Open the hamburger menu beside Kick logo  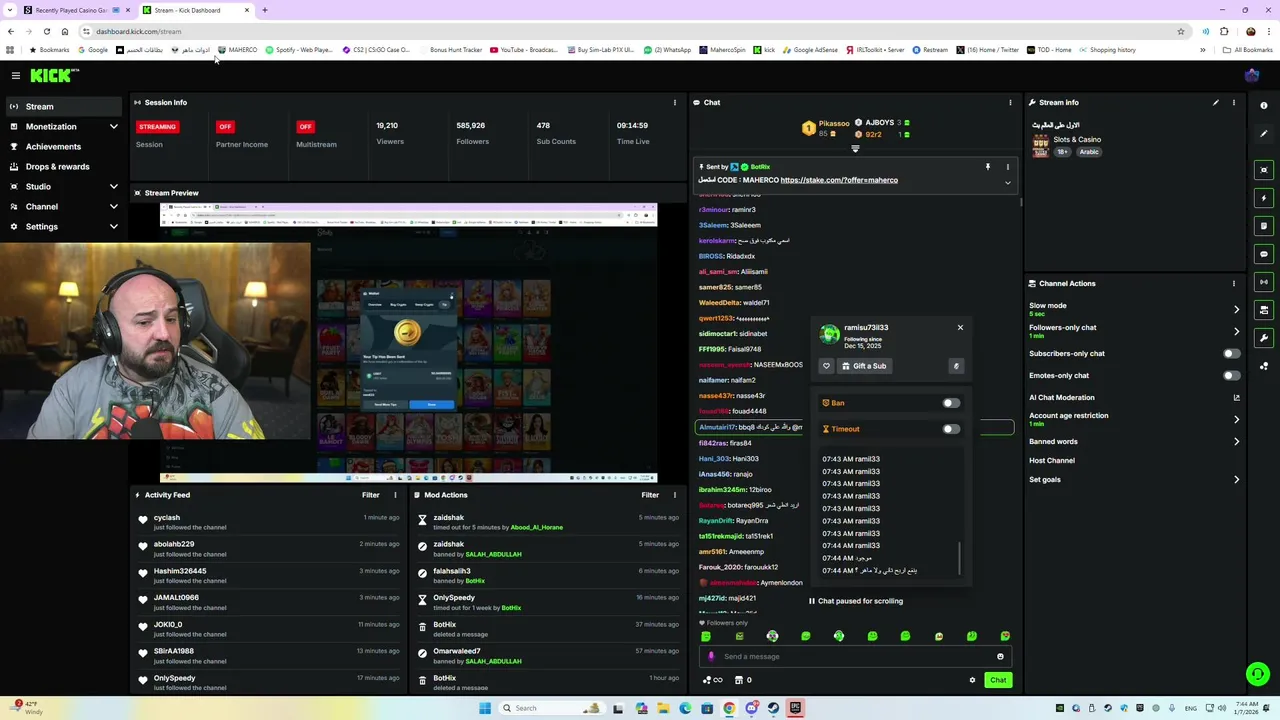click(15, 75)
